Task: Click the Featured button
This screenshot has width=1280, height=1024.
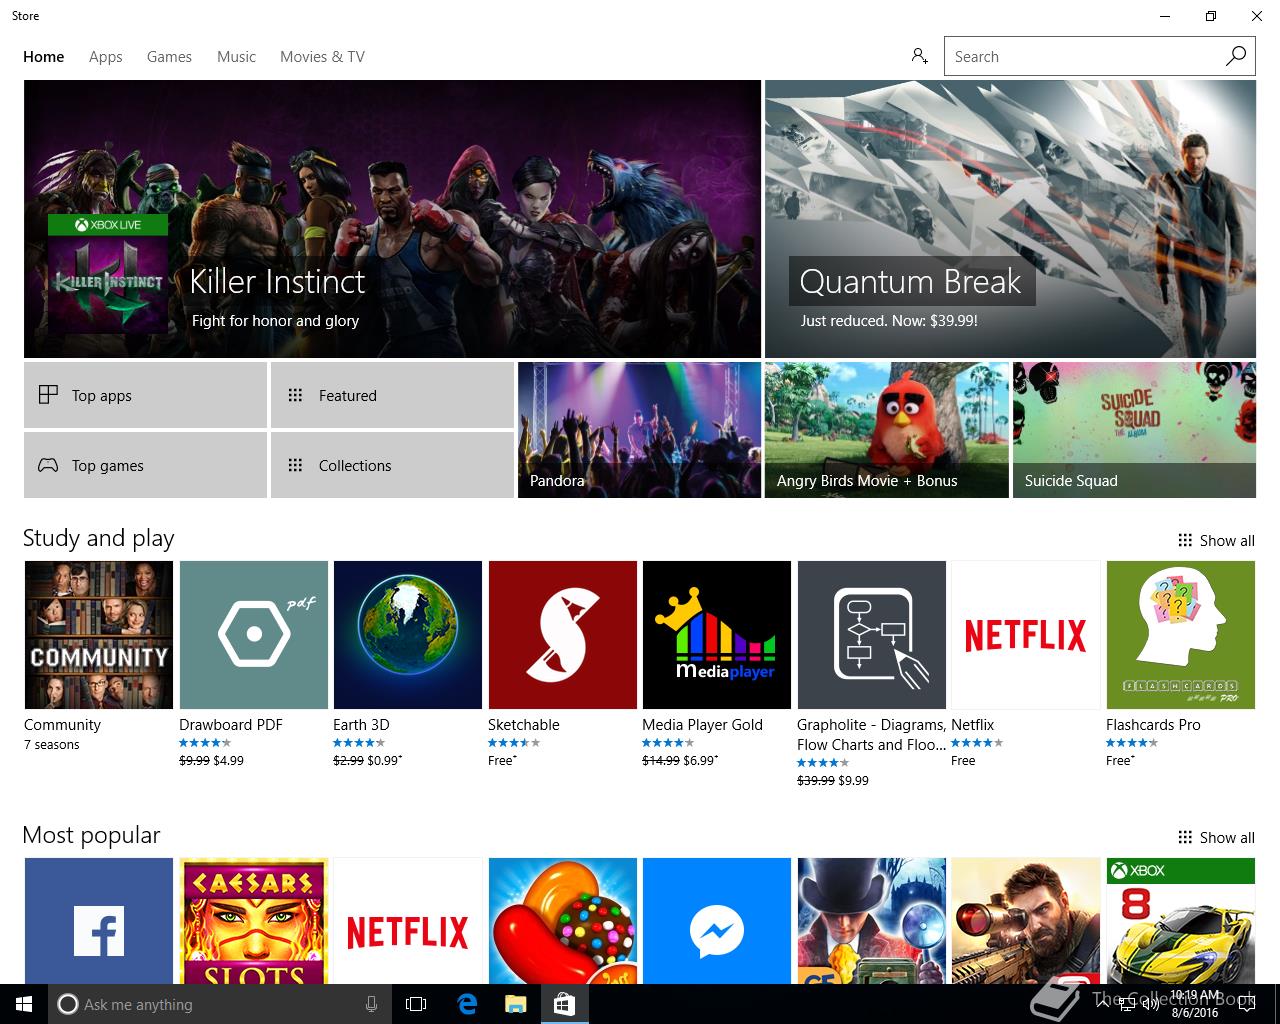Action: 392,395
